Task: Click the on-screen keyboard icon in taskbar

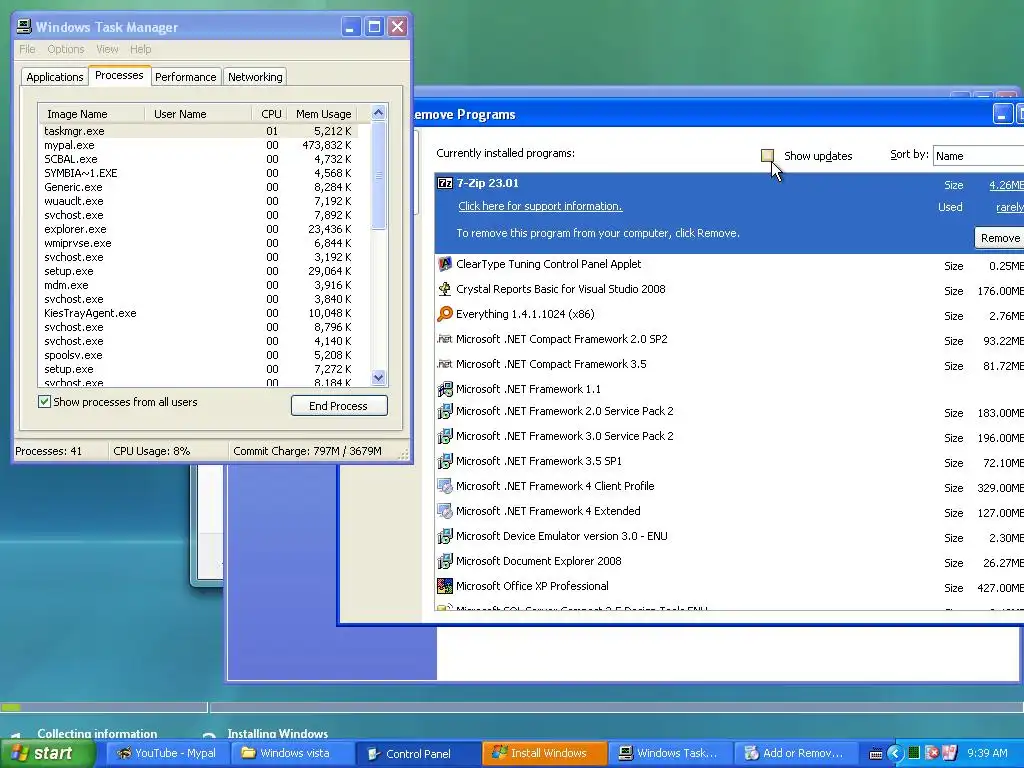Action: [876, 754]
